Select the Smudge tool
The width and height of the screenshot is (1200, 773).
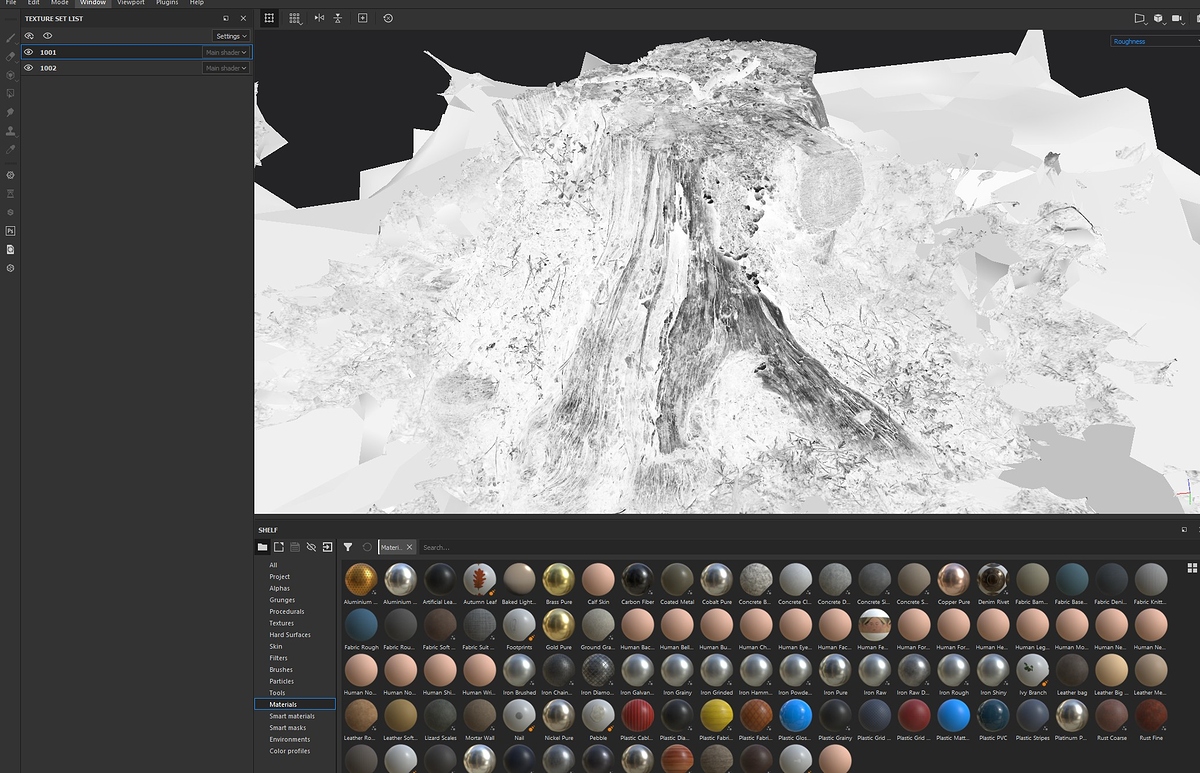[11, 112]
